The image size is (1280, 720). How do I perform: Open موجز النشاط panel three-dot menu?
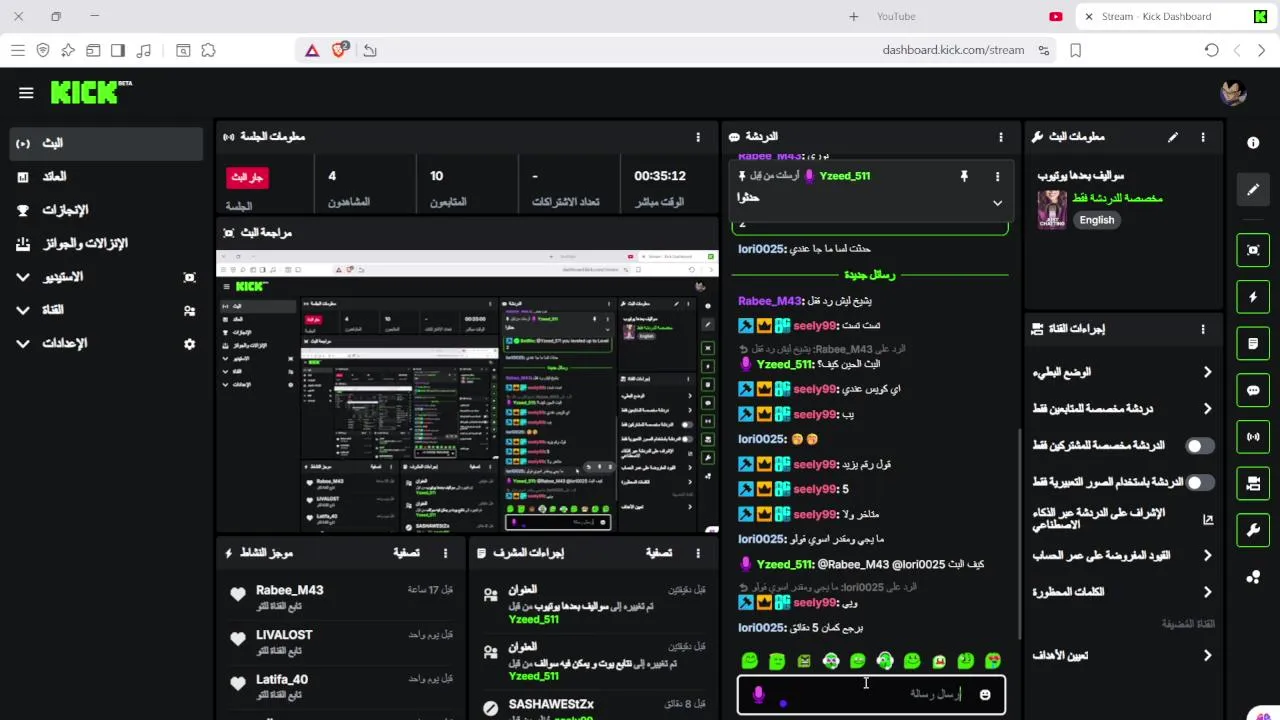[x=445, y=553]
